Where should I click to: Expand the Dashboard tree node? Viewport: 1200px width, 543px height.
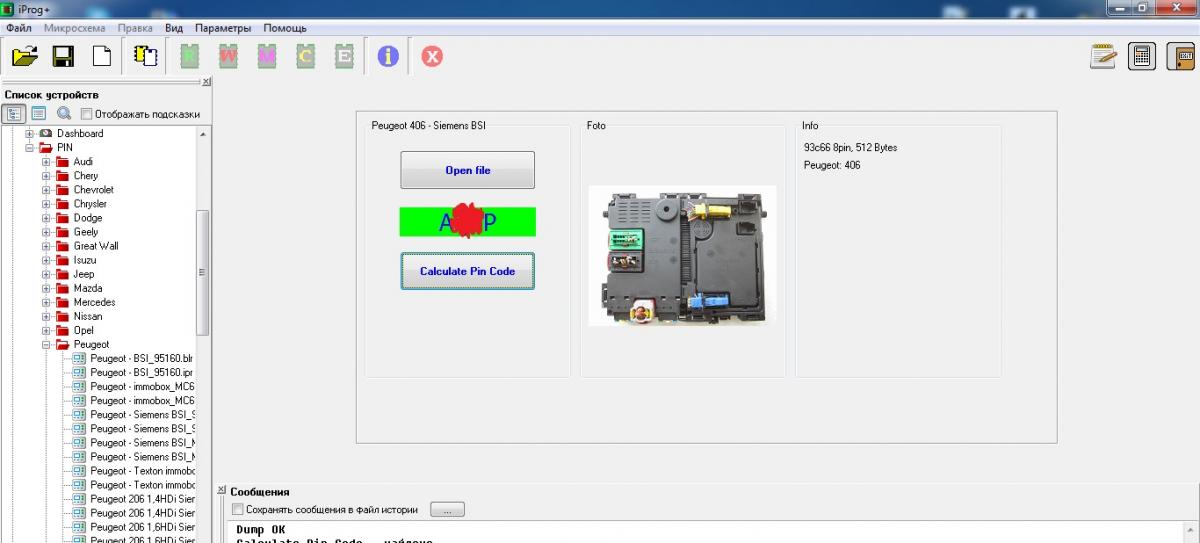coord(30,133)
